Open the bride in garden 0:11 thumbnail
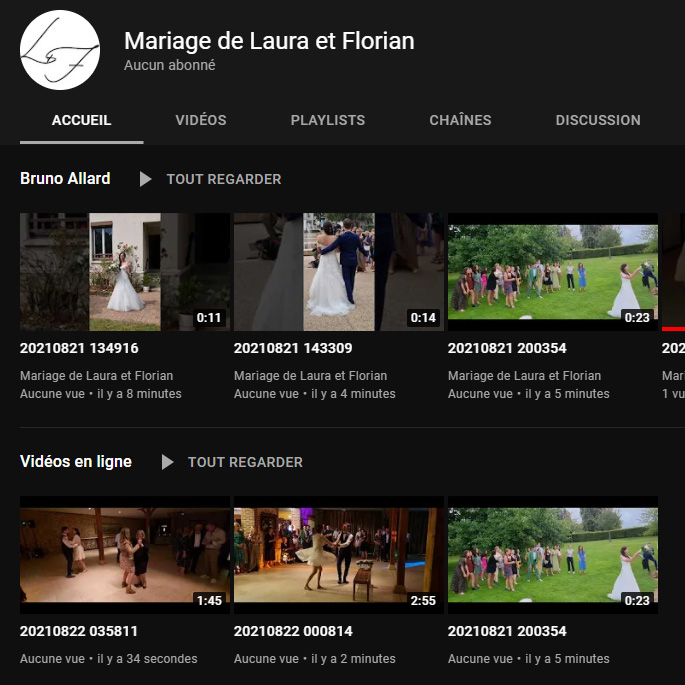685x685 pixels. (x=125, y=271)
